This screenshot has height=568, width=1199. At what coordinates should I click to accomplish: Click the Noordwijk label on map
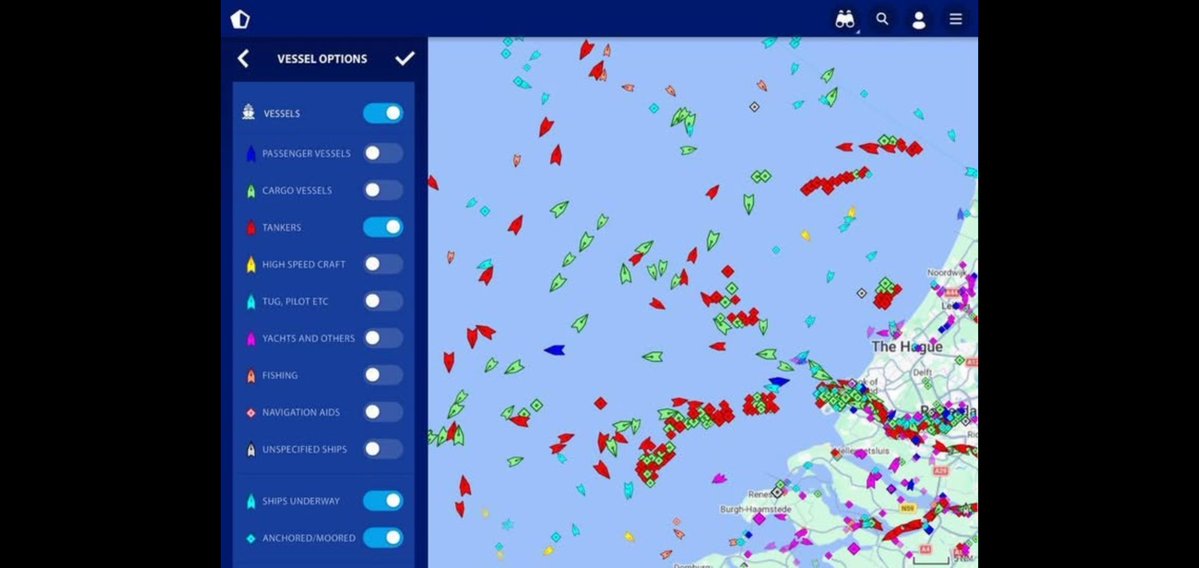coord(947,272)
